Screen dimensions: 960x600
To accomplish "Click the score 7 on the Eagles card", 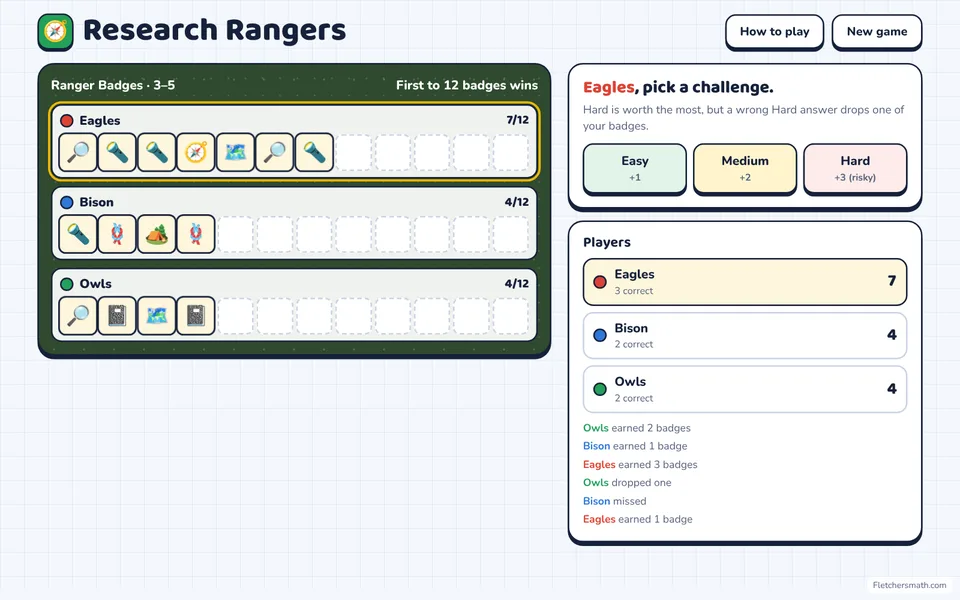I will coord(891,281).
